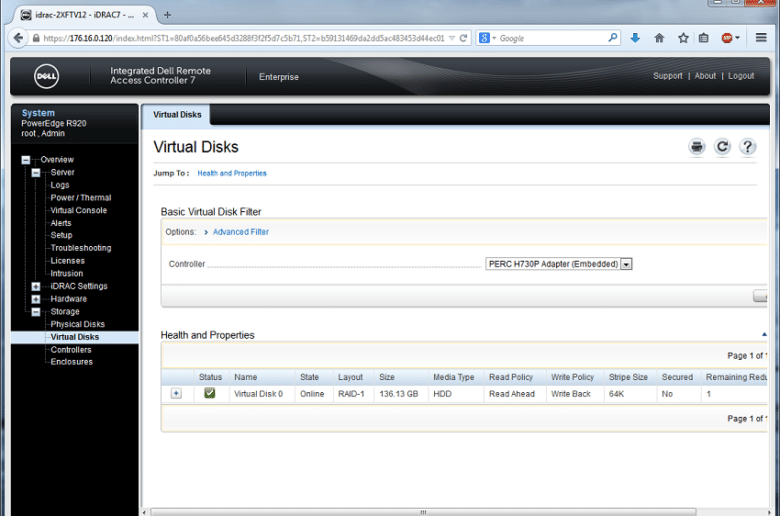Sort table by Write Policy column header
The image size is (780, 516).
[x=573, y=377]
